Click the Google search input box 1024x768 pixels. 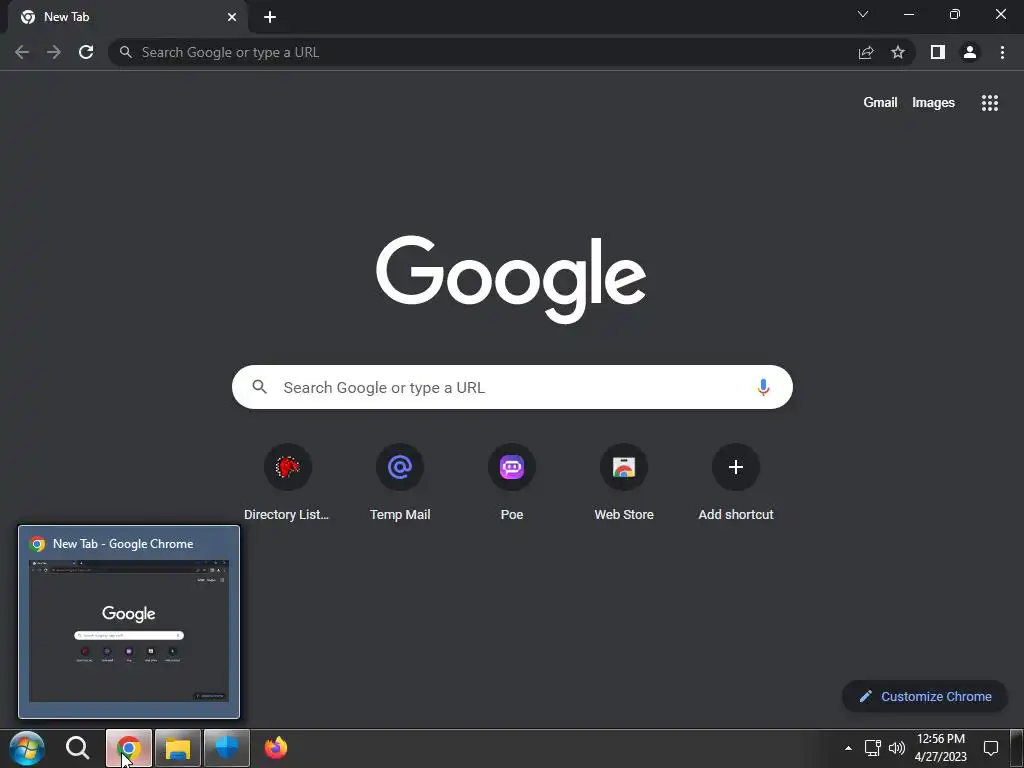[x=512, y=387]
